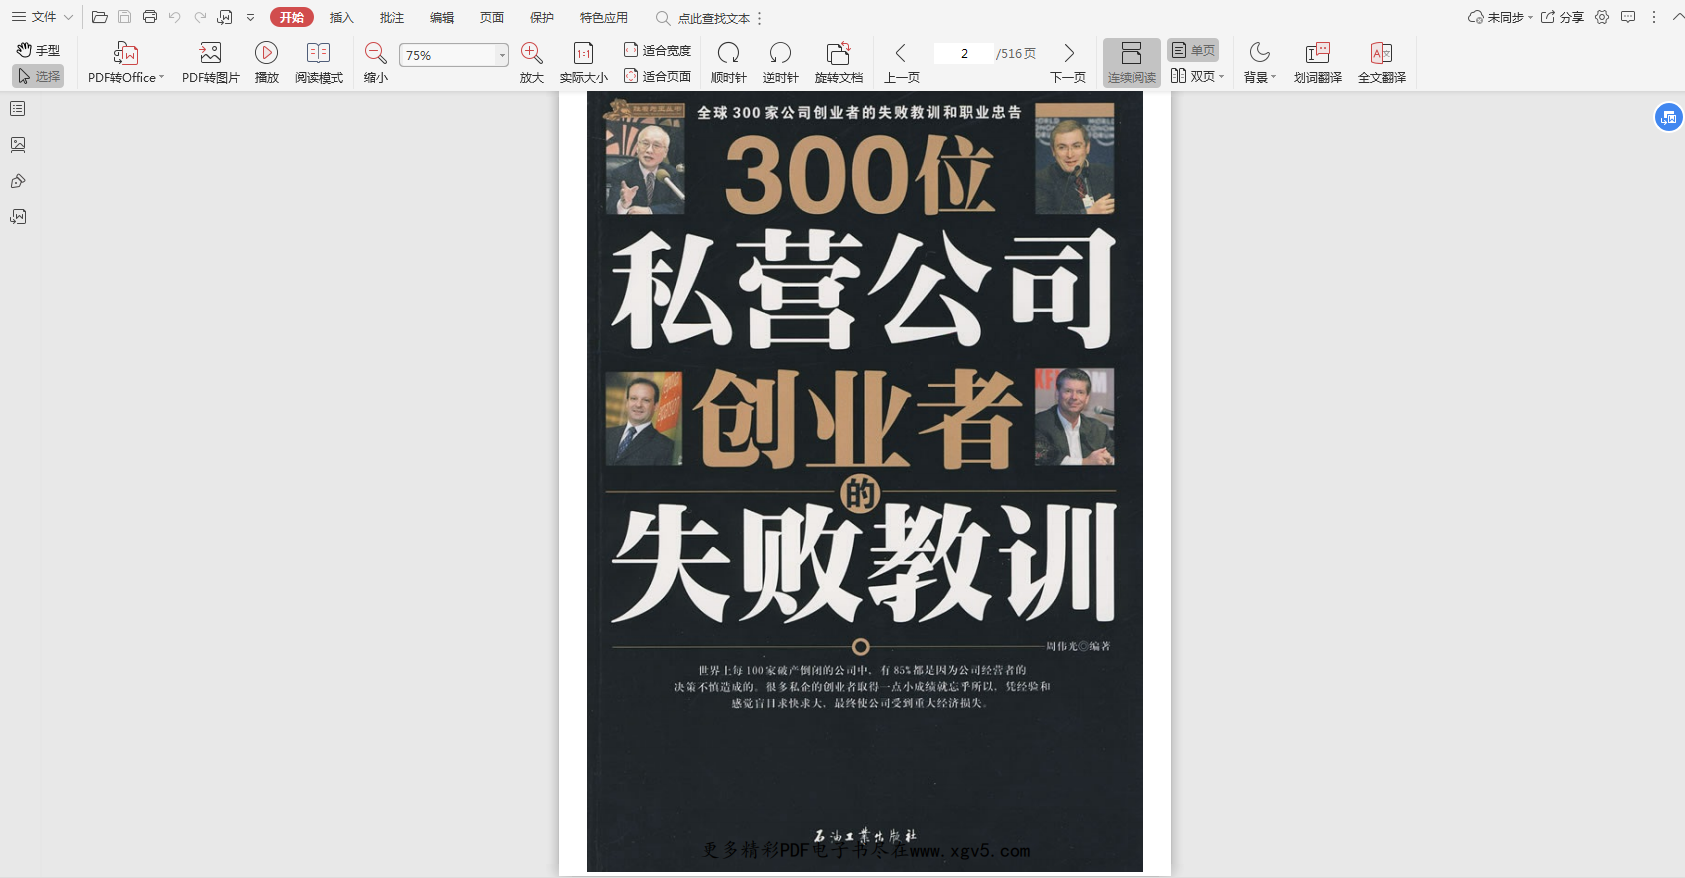The image size is (1685, 878).
Task: Expand the 未同步 sync dropdown
Action: click(x=1530, y=17)
